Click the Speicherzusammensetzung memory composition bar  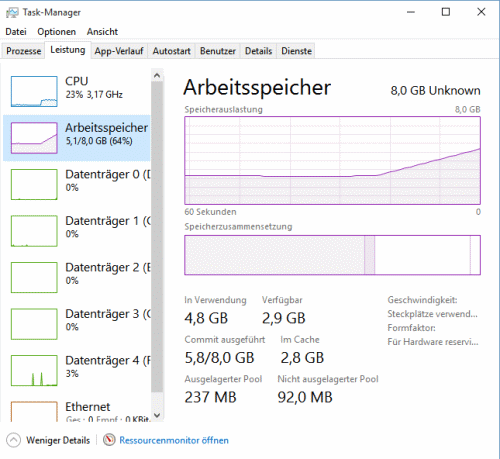click(332, 255)
